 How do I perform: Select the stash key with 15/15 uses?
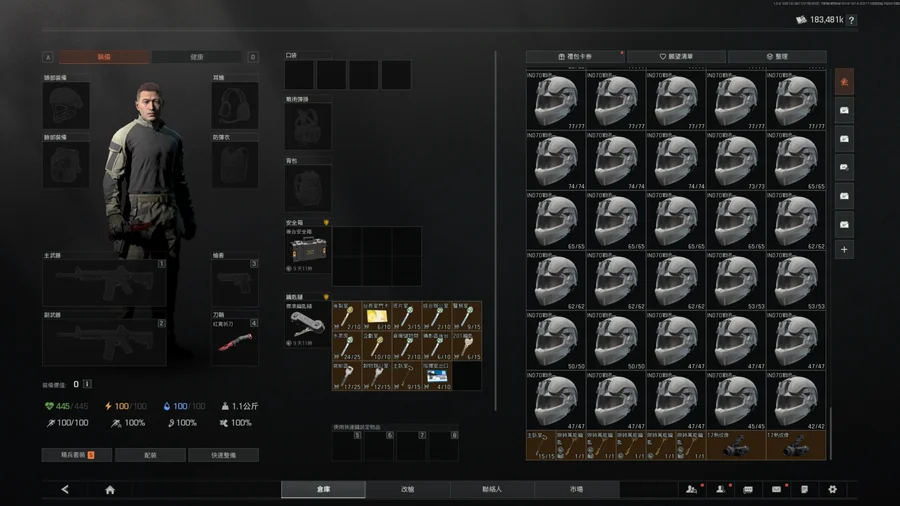click(x=541, y=445)
